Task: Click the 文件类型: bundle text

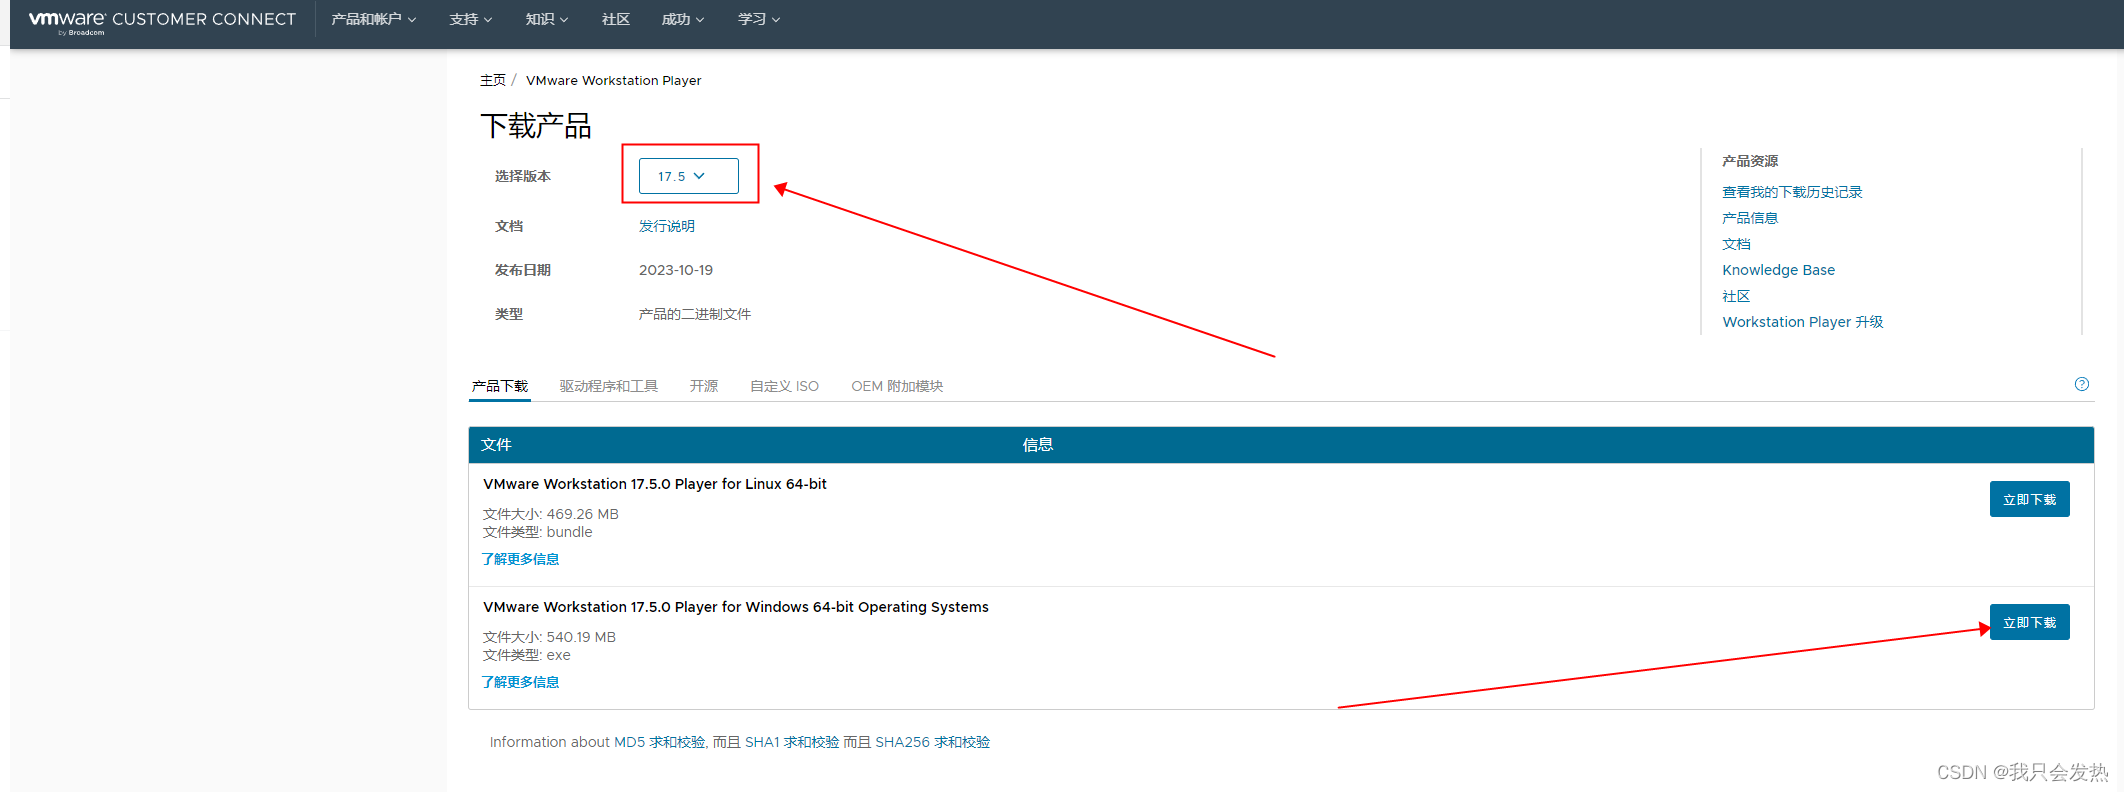Action: coord(538,532)
